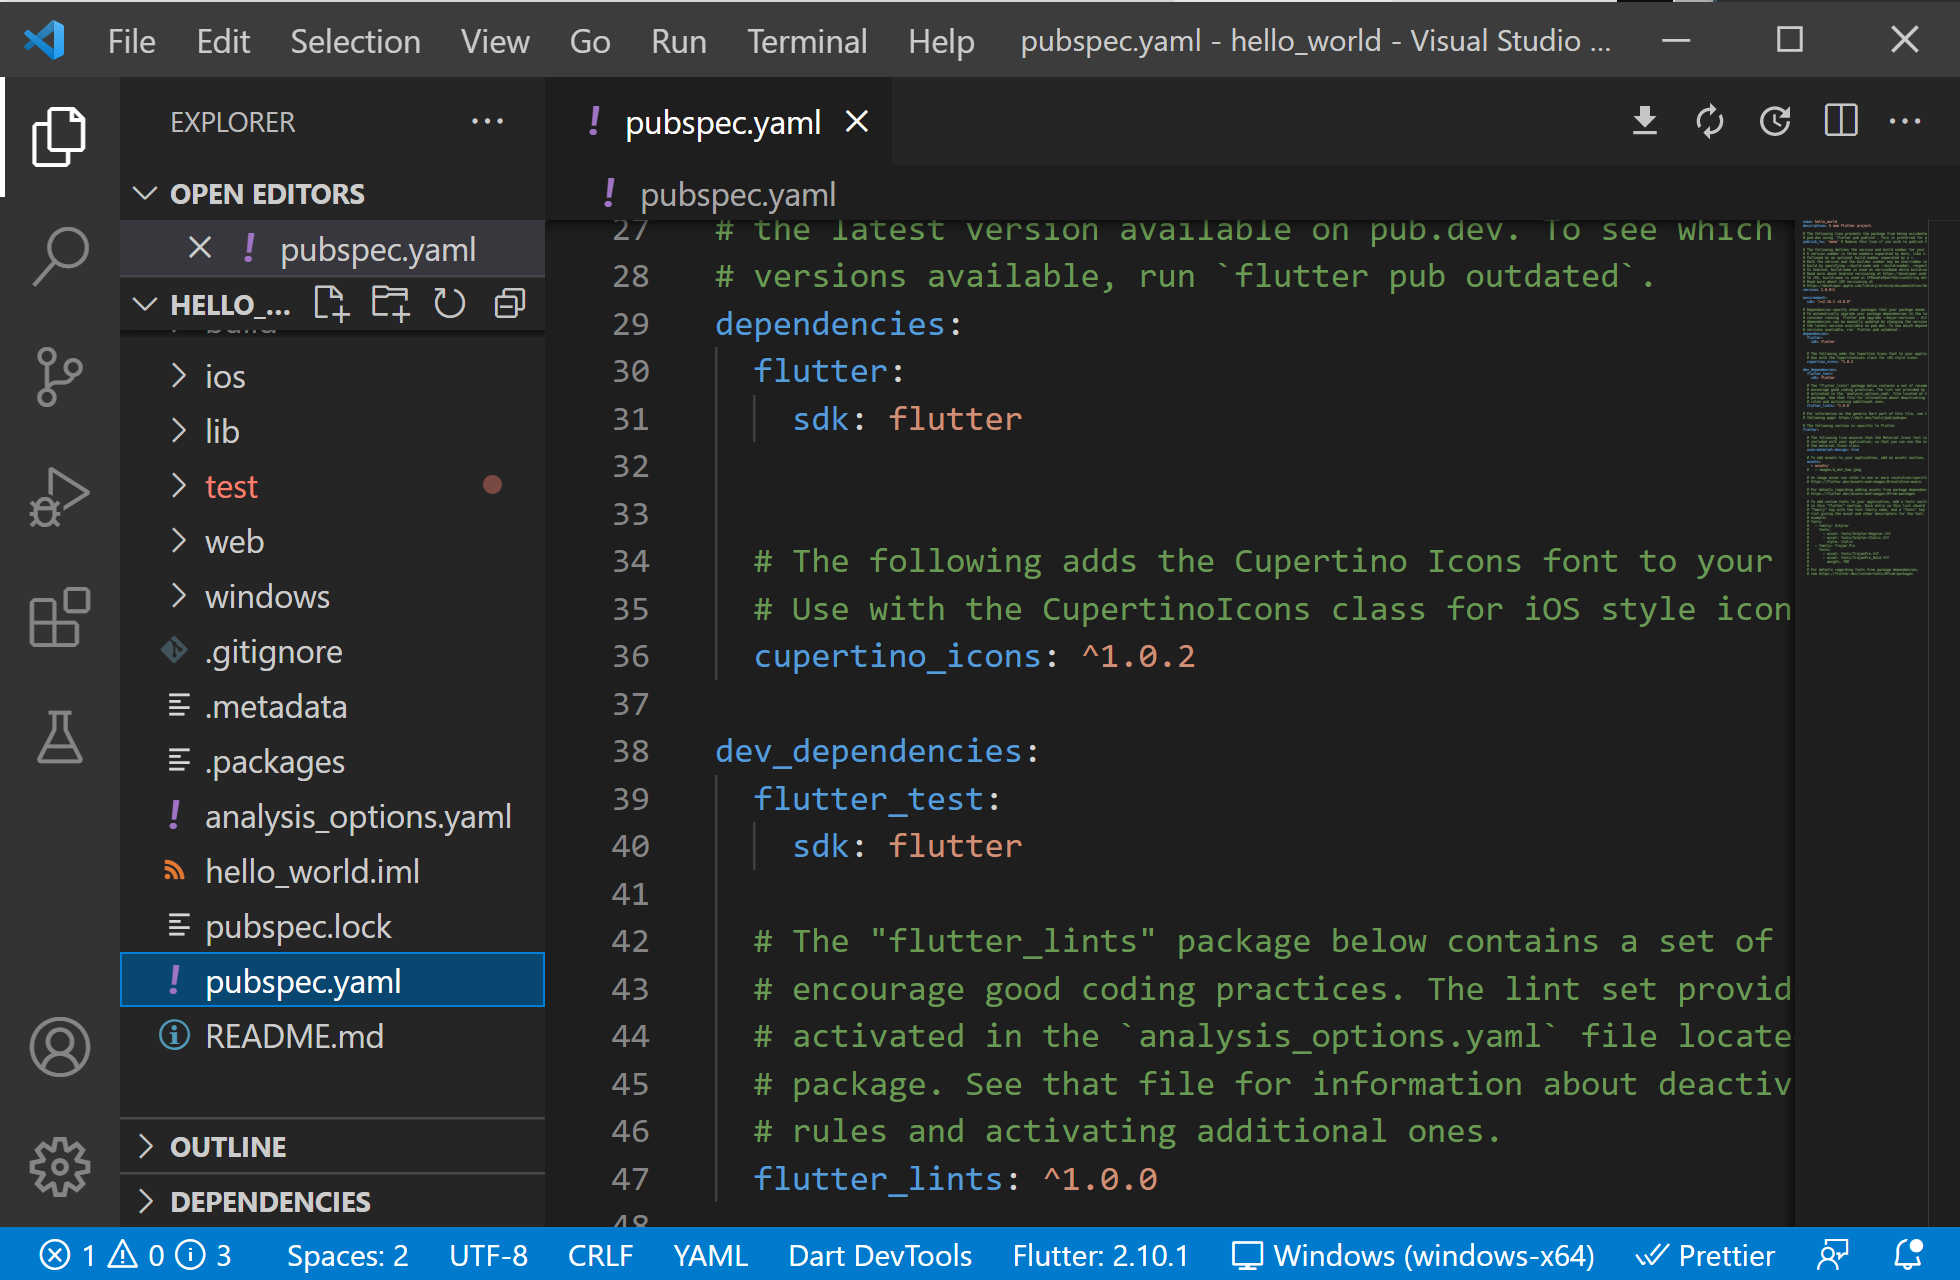Click the New File icon in explorer
Image resolution: width=1960 pixels, height=1280 pixels.
[330, 304]
